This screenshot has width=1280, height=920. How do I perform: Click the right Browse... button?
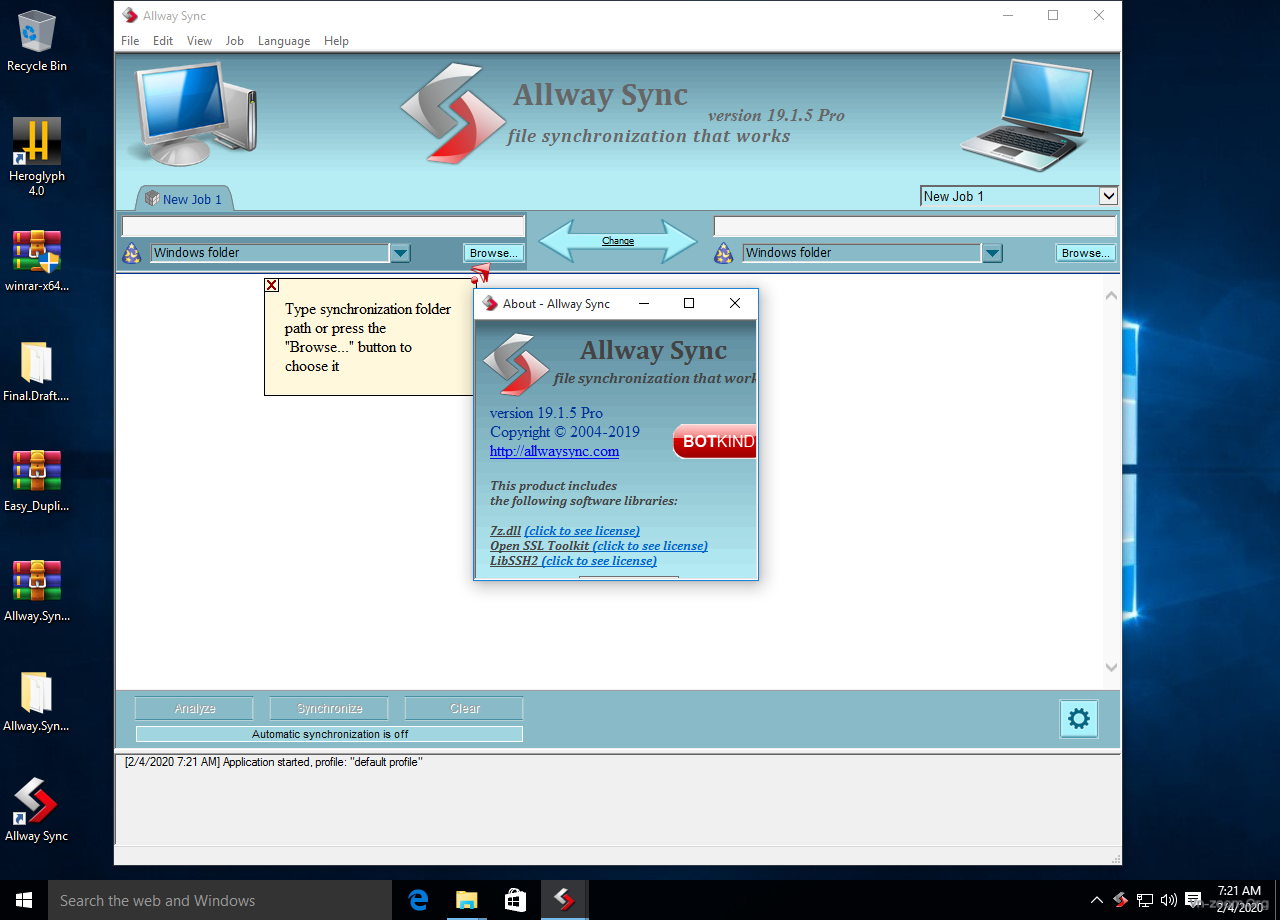pyautogui.click(x=1086, y=253)
